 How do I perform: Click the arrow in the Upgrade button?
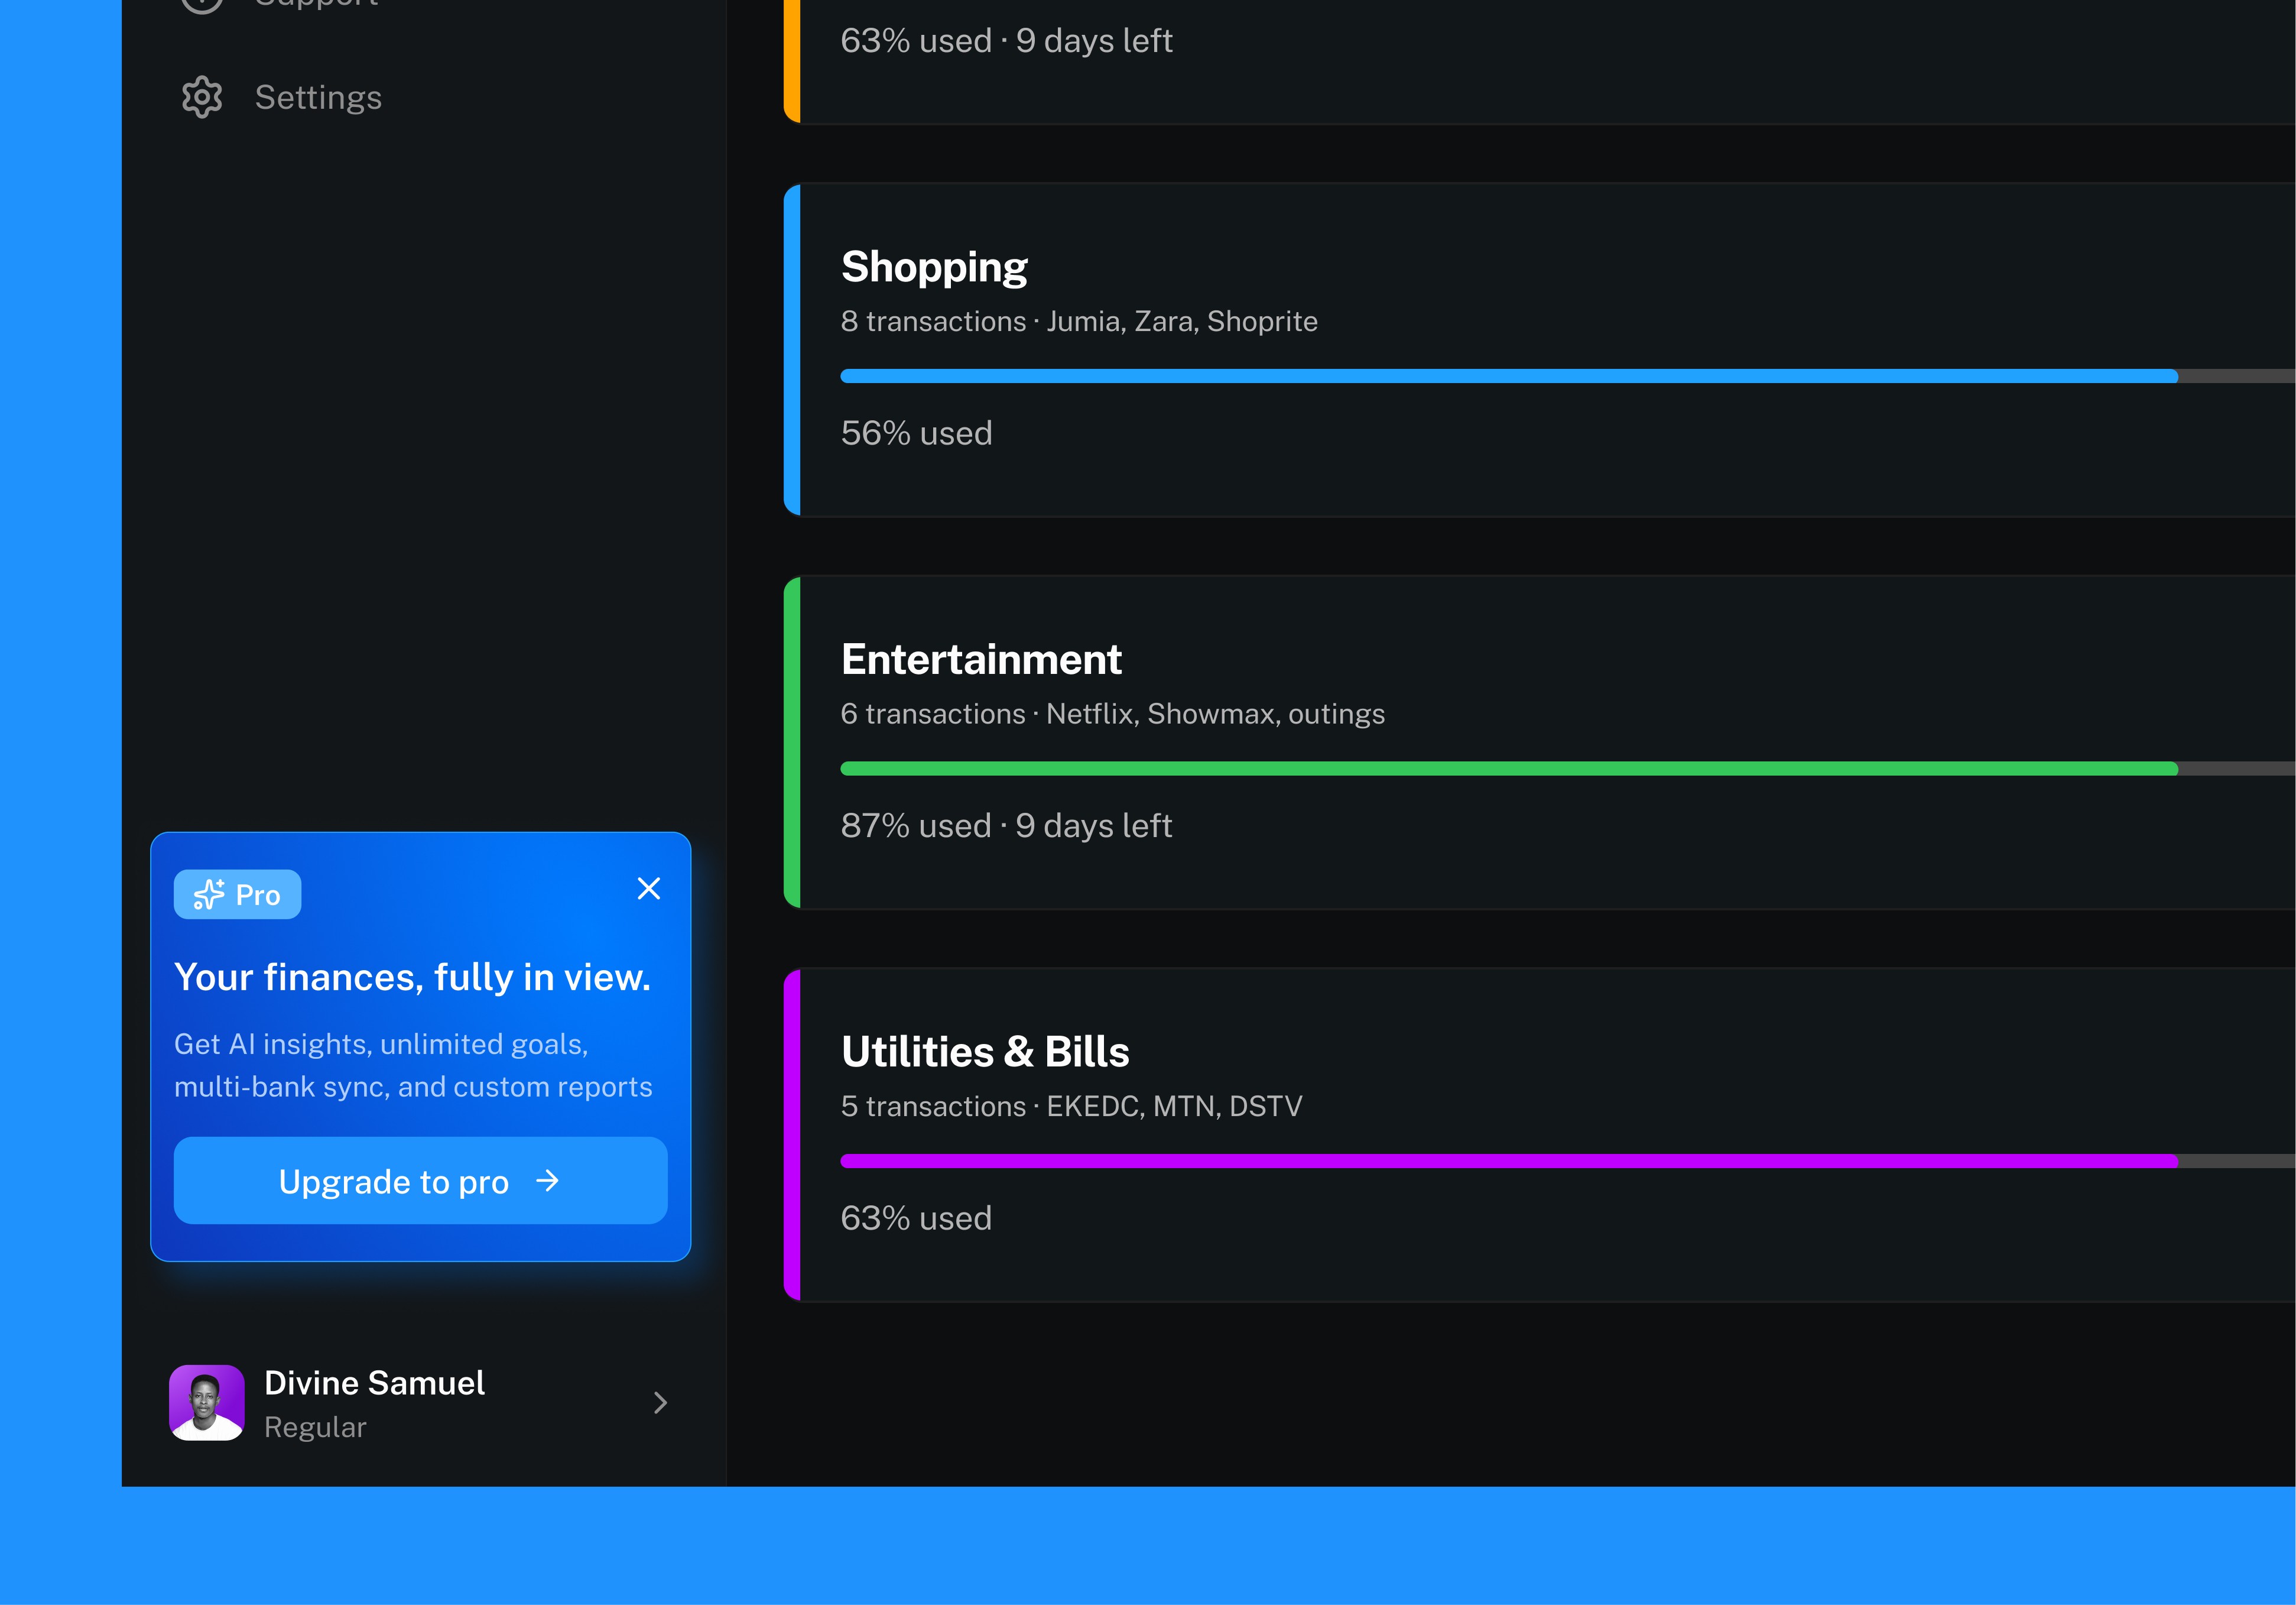(547, 1181)
